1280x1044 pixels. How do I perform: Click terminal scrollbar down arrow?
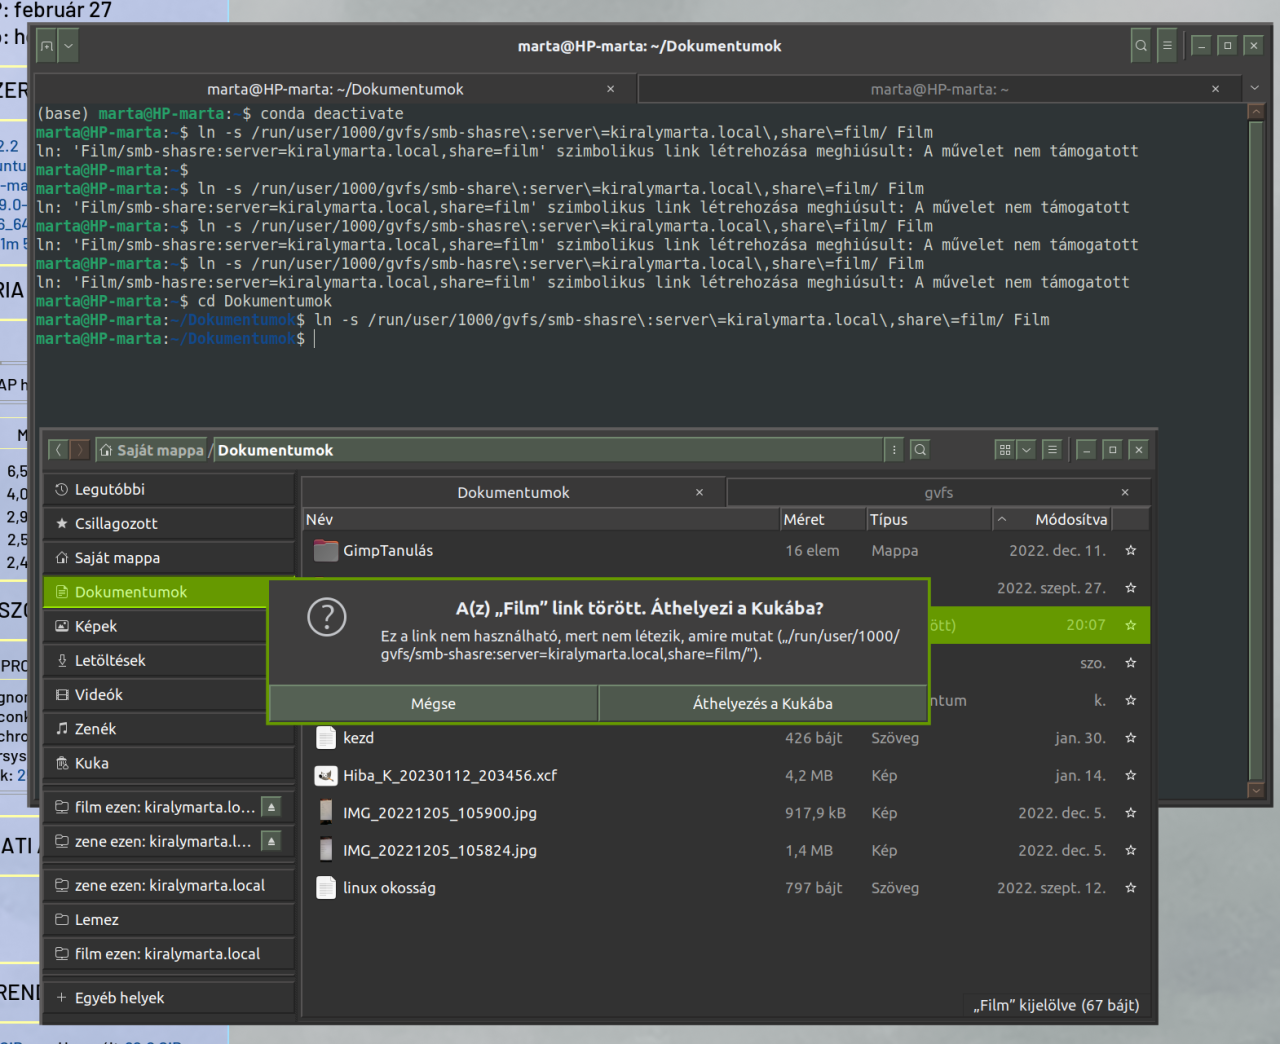(1256, 790)
